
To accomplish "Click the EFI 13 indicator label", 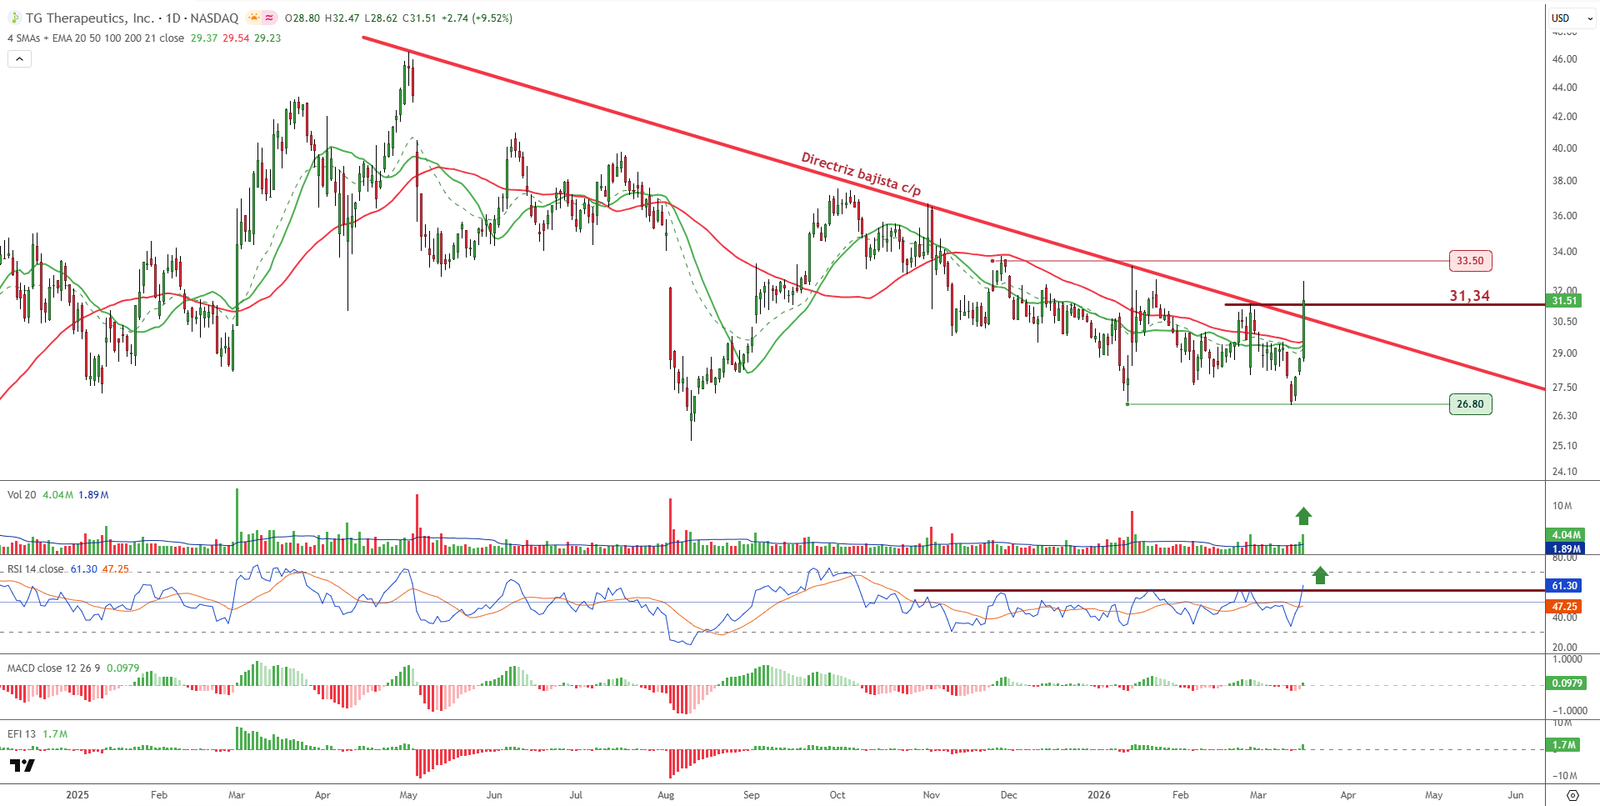I will (x=22, y=734).
